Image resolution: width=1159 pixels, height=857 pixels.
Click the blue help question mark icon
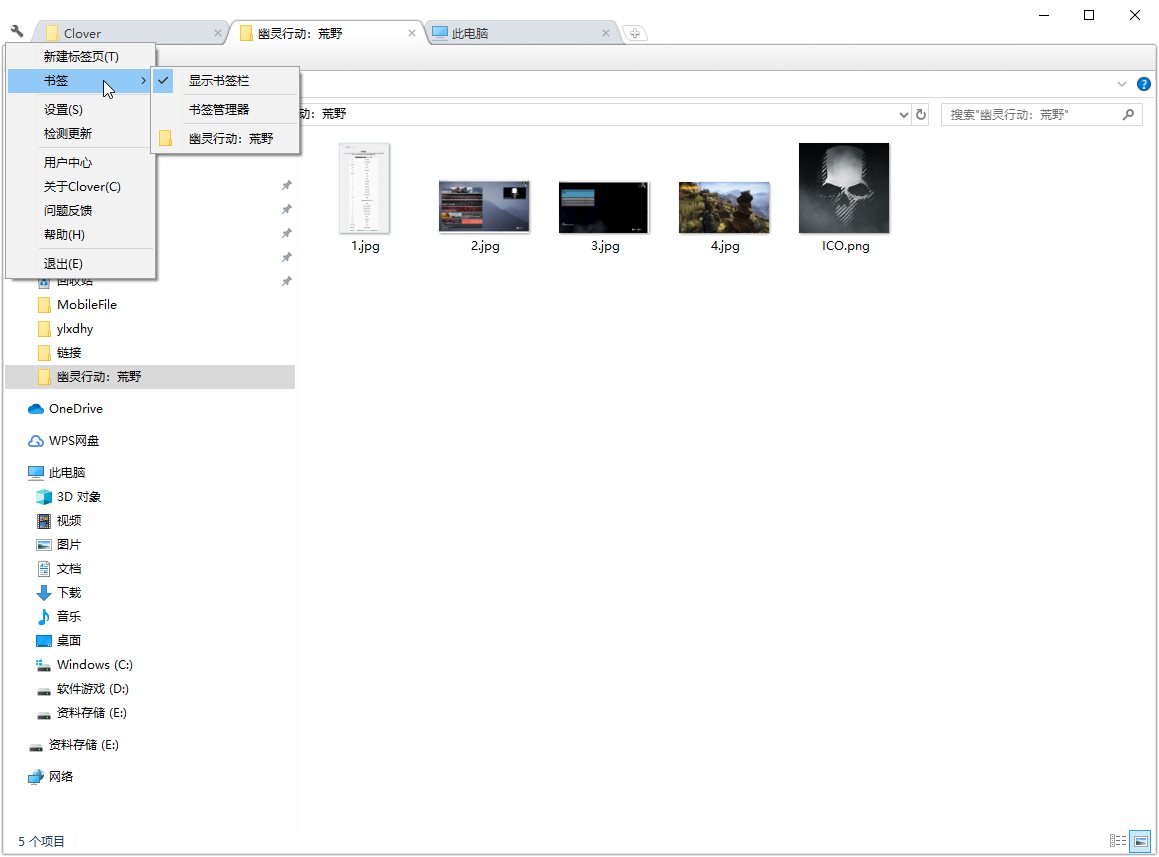(1144, 84)
